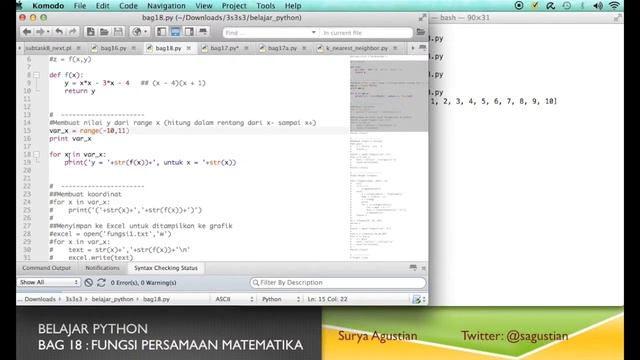Close the bottom pane with x icon
Image resolution: width=640 pixels, height=360 pixels.
click(x=424, y=268)
